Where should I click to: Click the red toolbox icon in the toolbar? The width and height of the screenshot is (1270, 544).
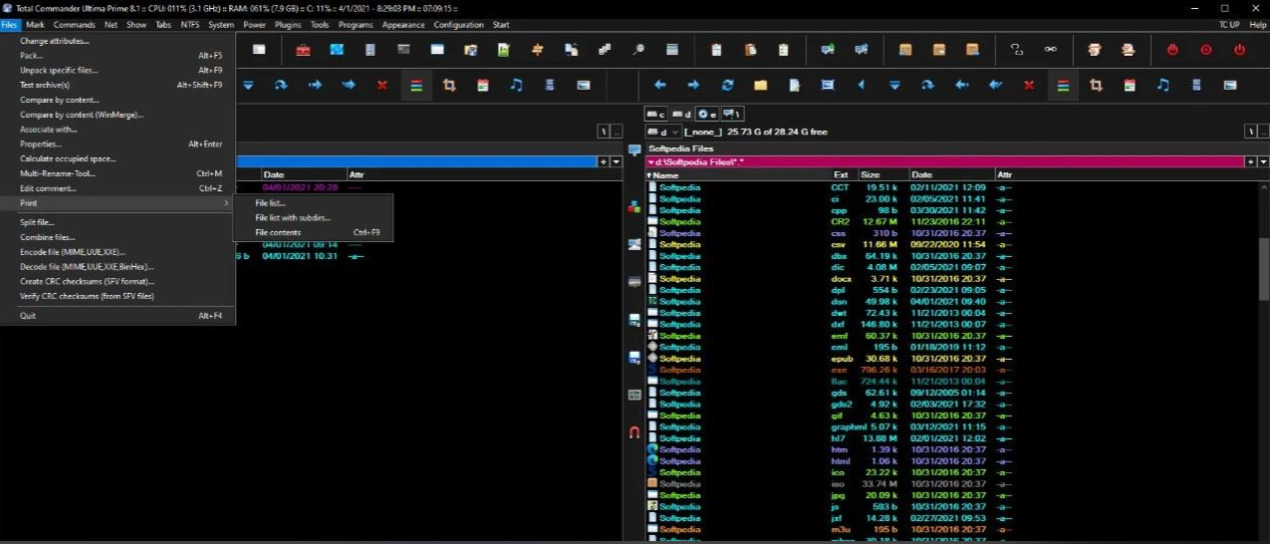tap(302, 49)
